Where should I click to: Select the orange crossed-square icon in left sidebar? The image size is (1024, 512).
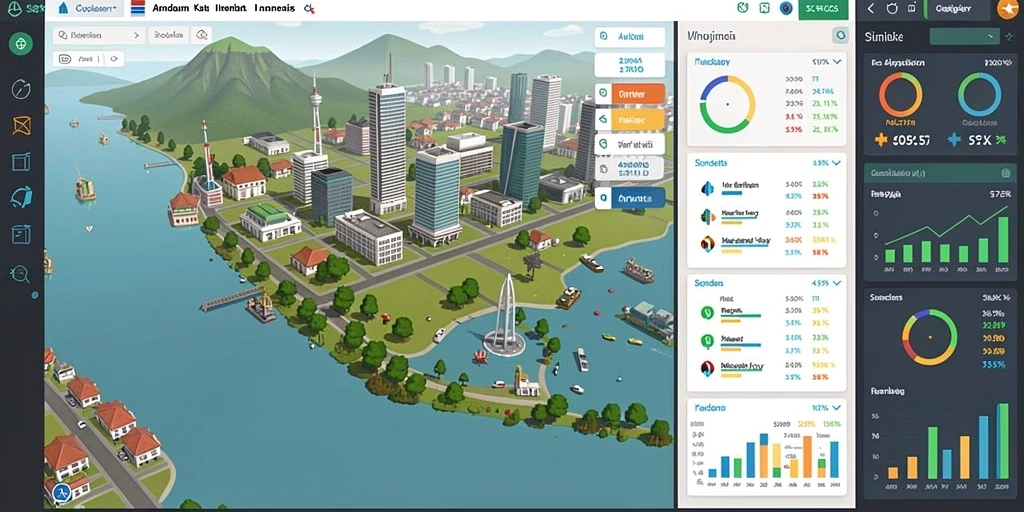[22, 124]
